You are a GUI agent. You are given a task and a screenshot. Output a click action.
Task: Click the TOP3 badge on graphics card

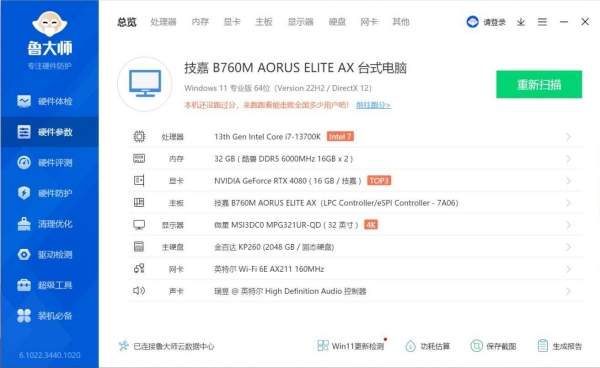click(379, 180)
